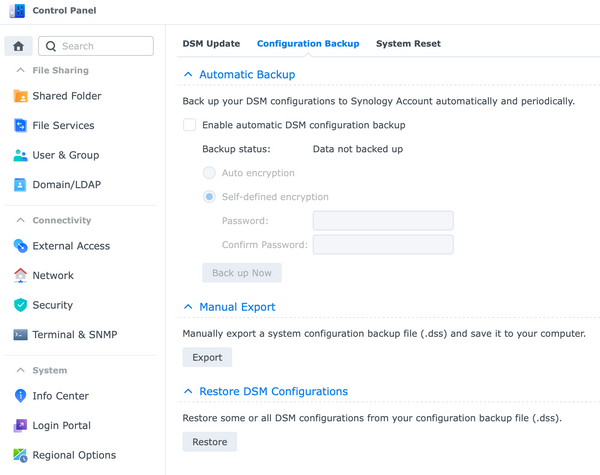Click the Restore button
This screenshot has height=475, width=600.
(210, 442)
